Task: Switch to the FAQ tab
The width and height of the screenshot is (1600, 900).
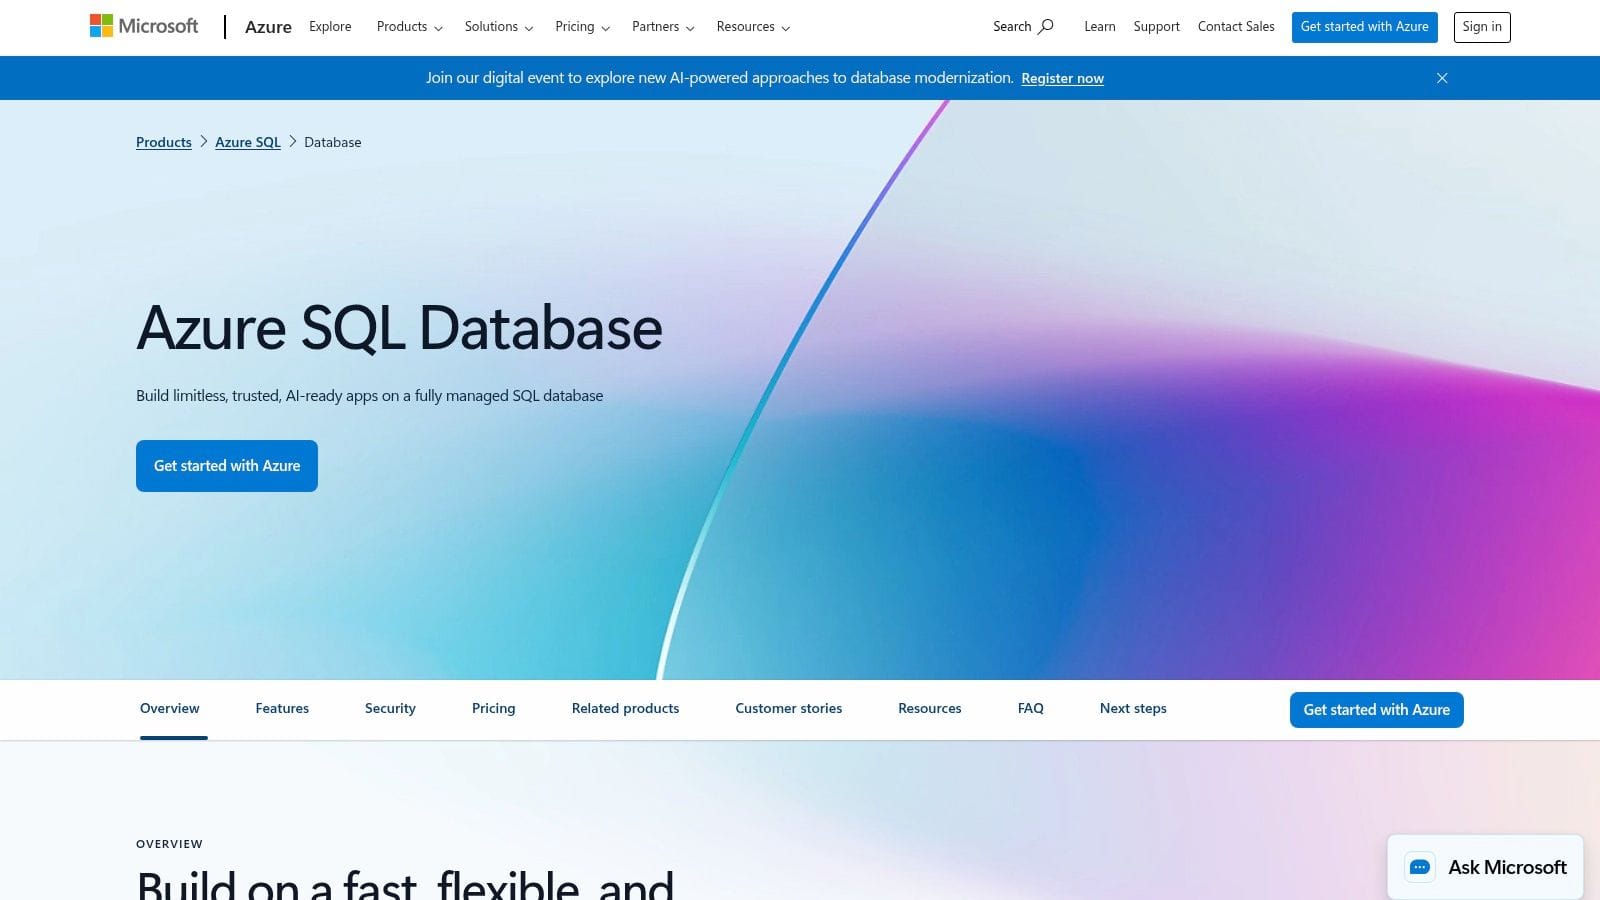Action: [x=1030, y=708]
